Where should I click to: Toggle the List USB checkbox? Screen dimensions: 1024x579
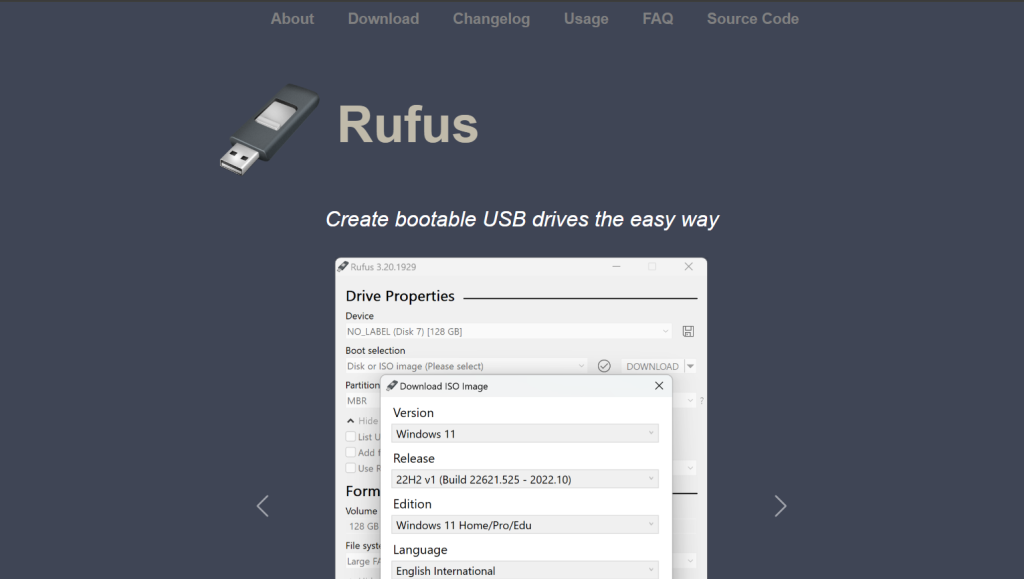350,437
